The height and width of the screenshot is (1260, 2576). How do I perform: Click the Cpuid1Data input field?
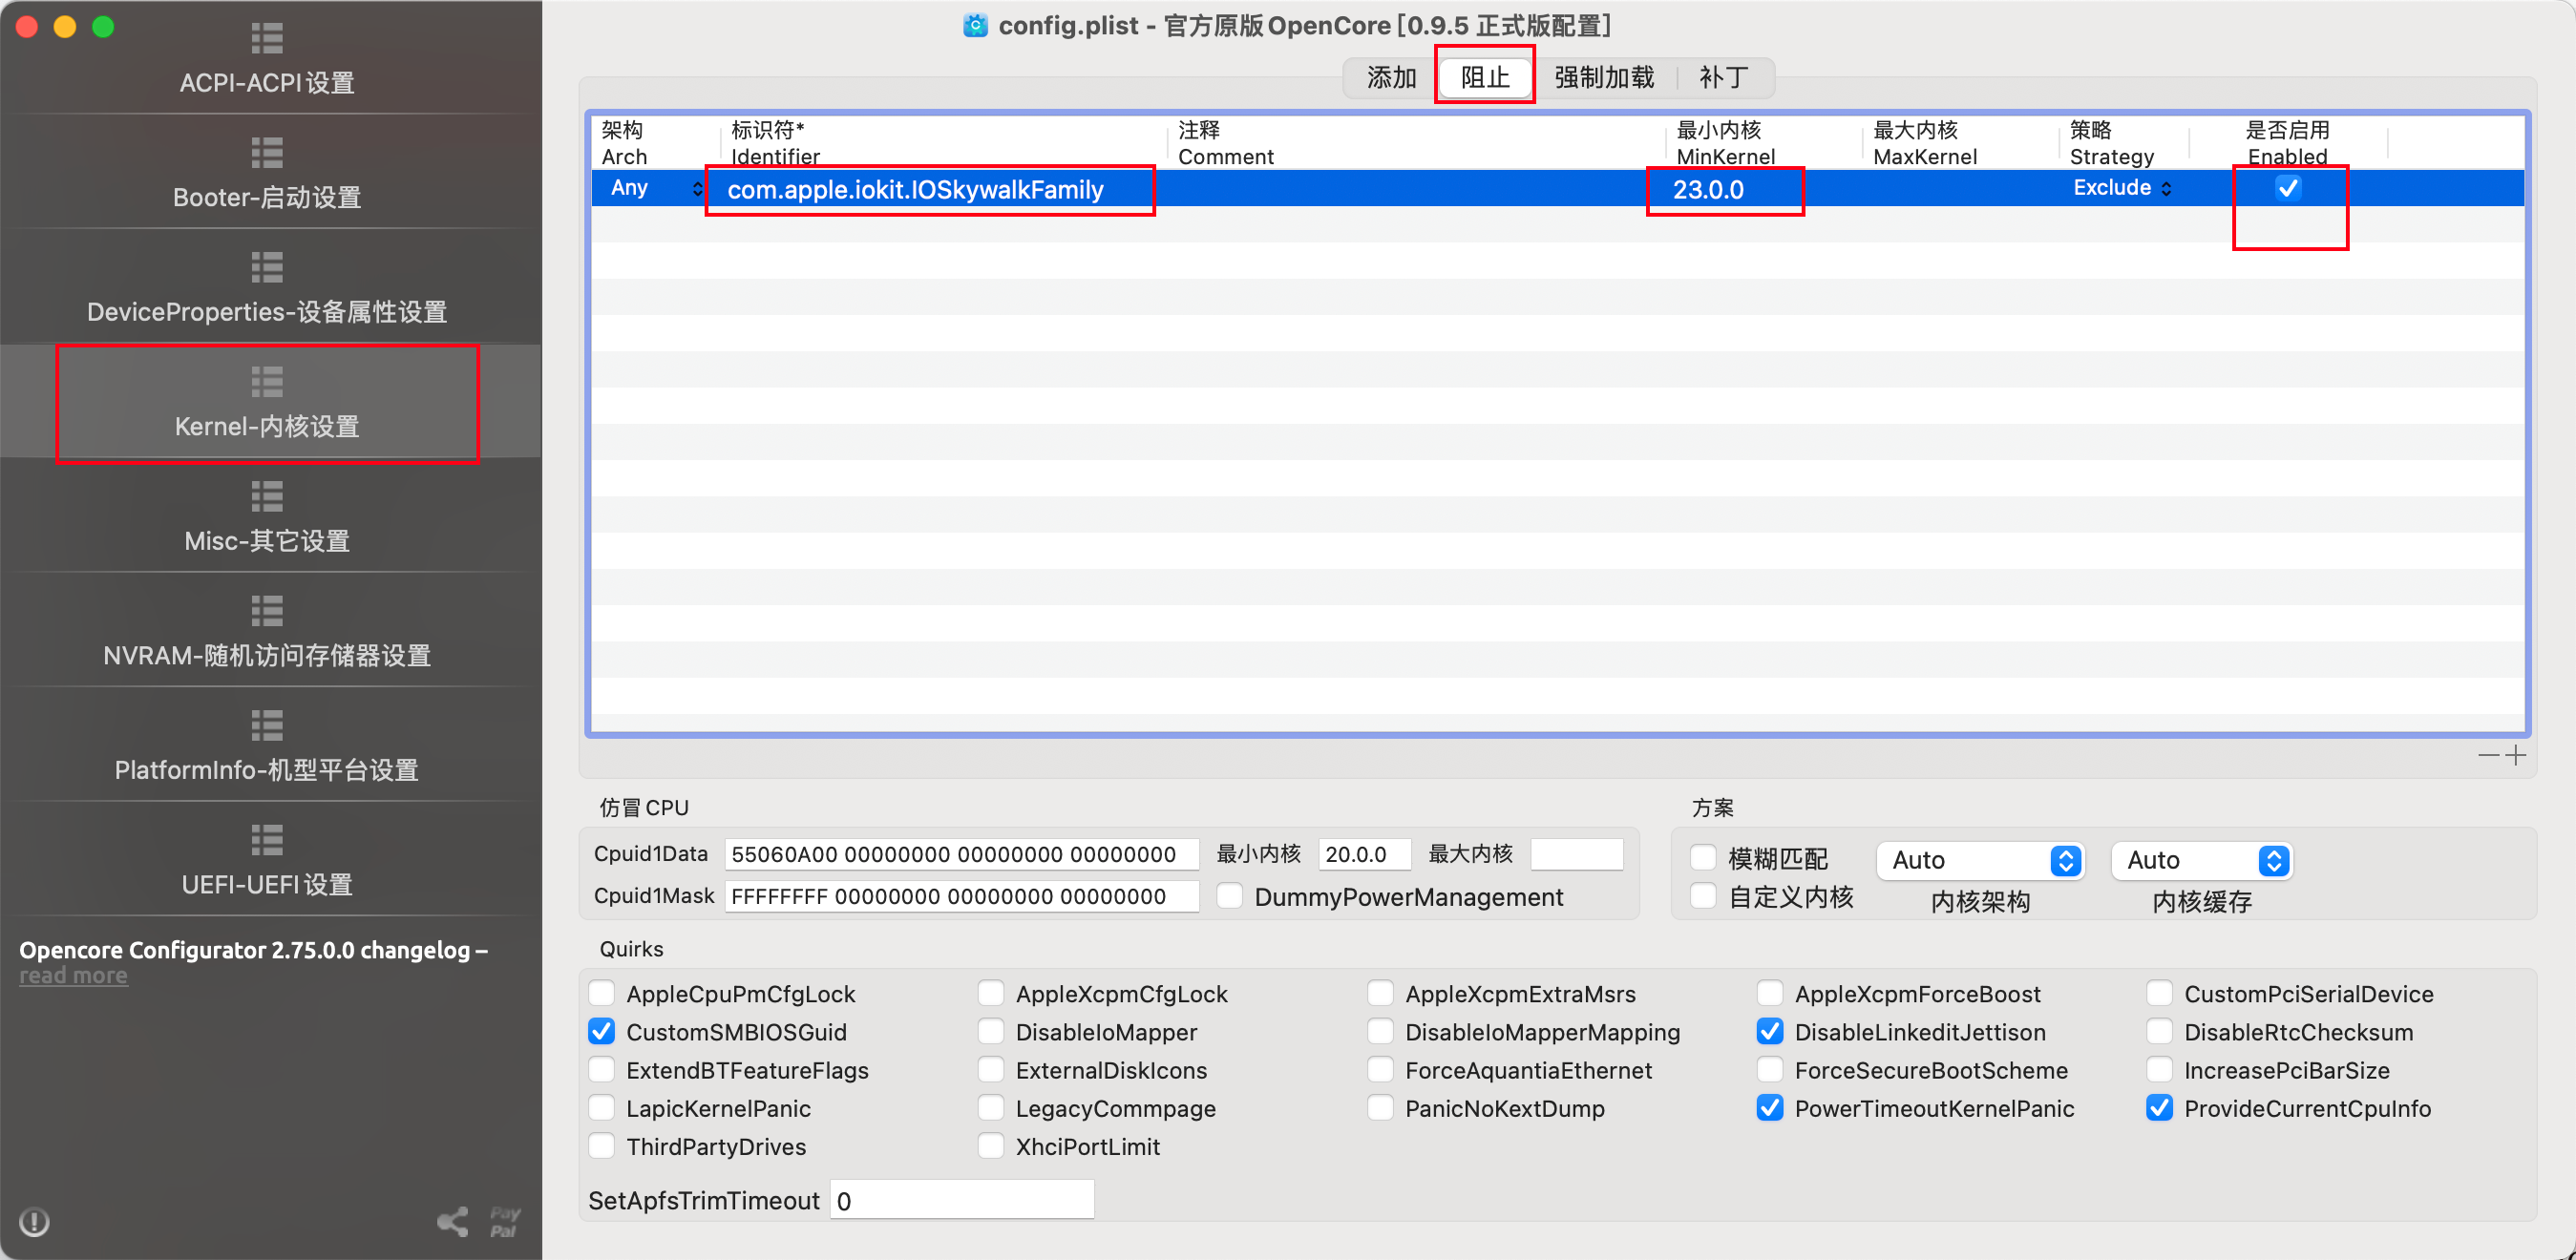(961, 854)
